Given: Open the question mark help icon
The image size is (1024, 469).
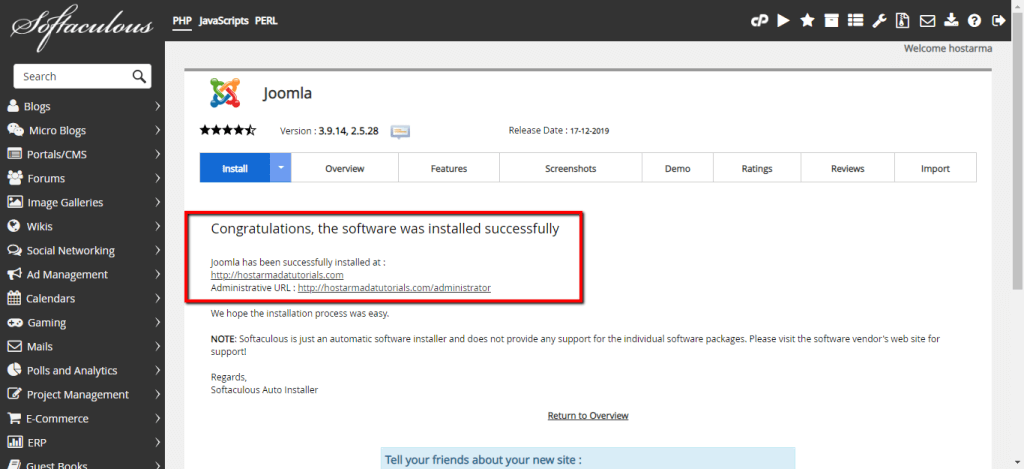Looking at the screenshot, I should pos(974,21).
